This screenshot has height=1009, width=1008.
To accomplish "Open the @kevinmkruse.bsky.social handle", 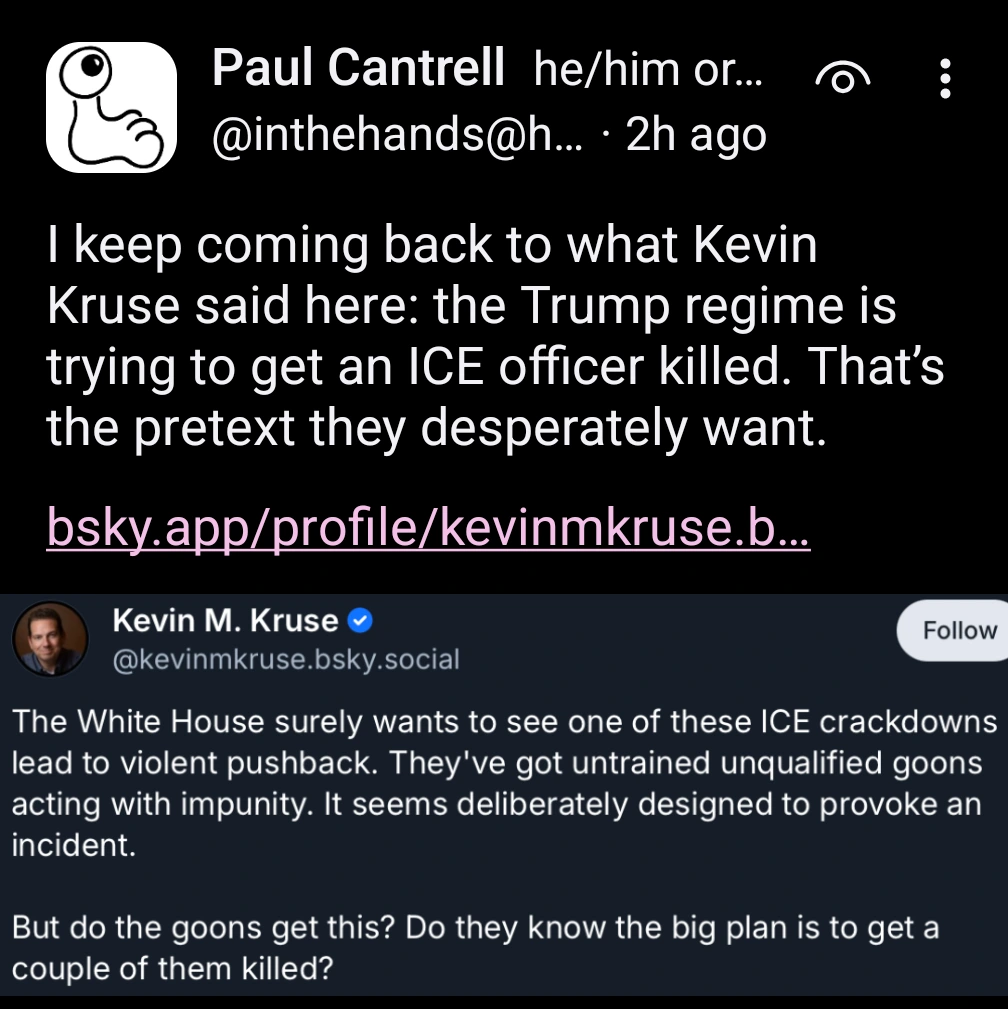I will [x=286, y=659].
